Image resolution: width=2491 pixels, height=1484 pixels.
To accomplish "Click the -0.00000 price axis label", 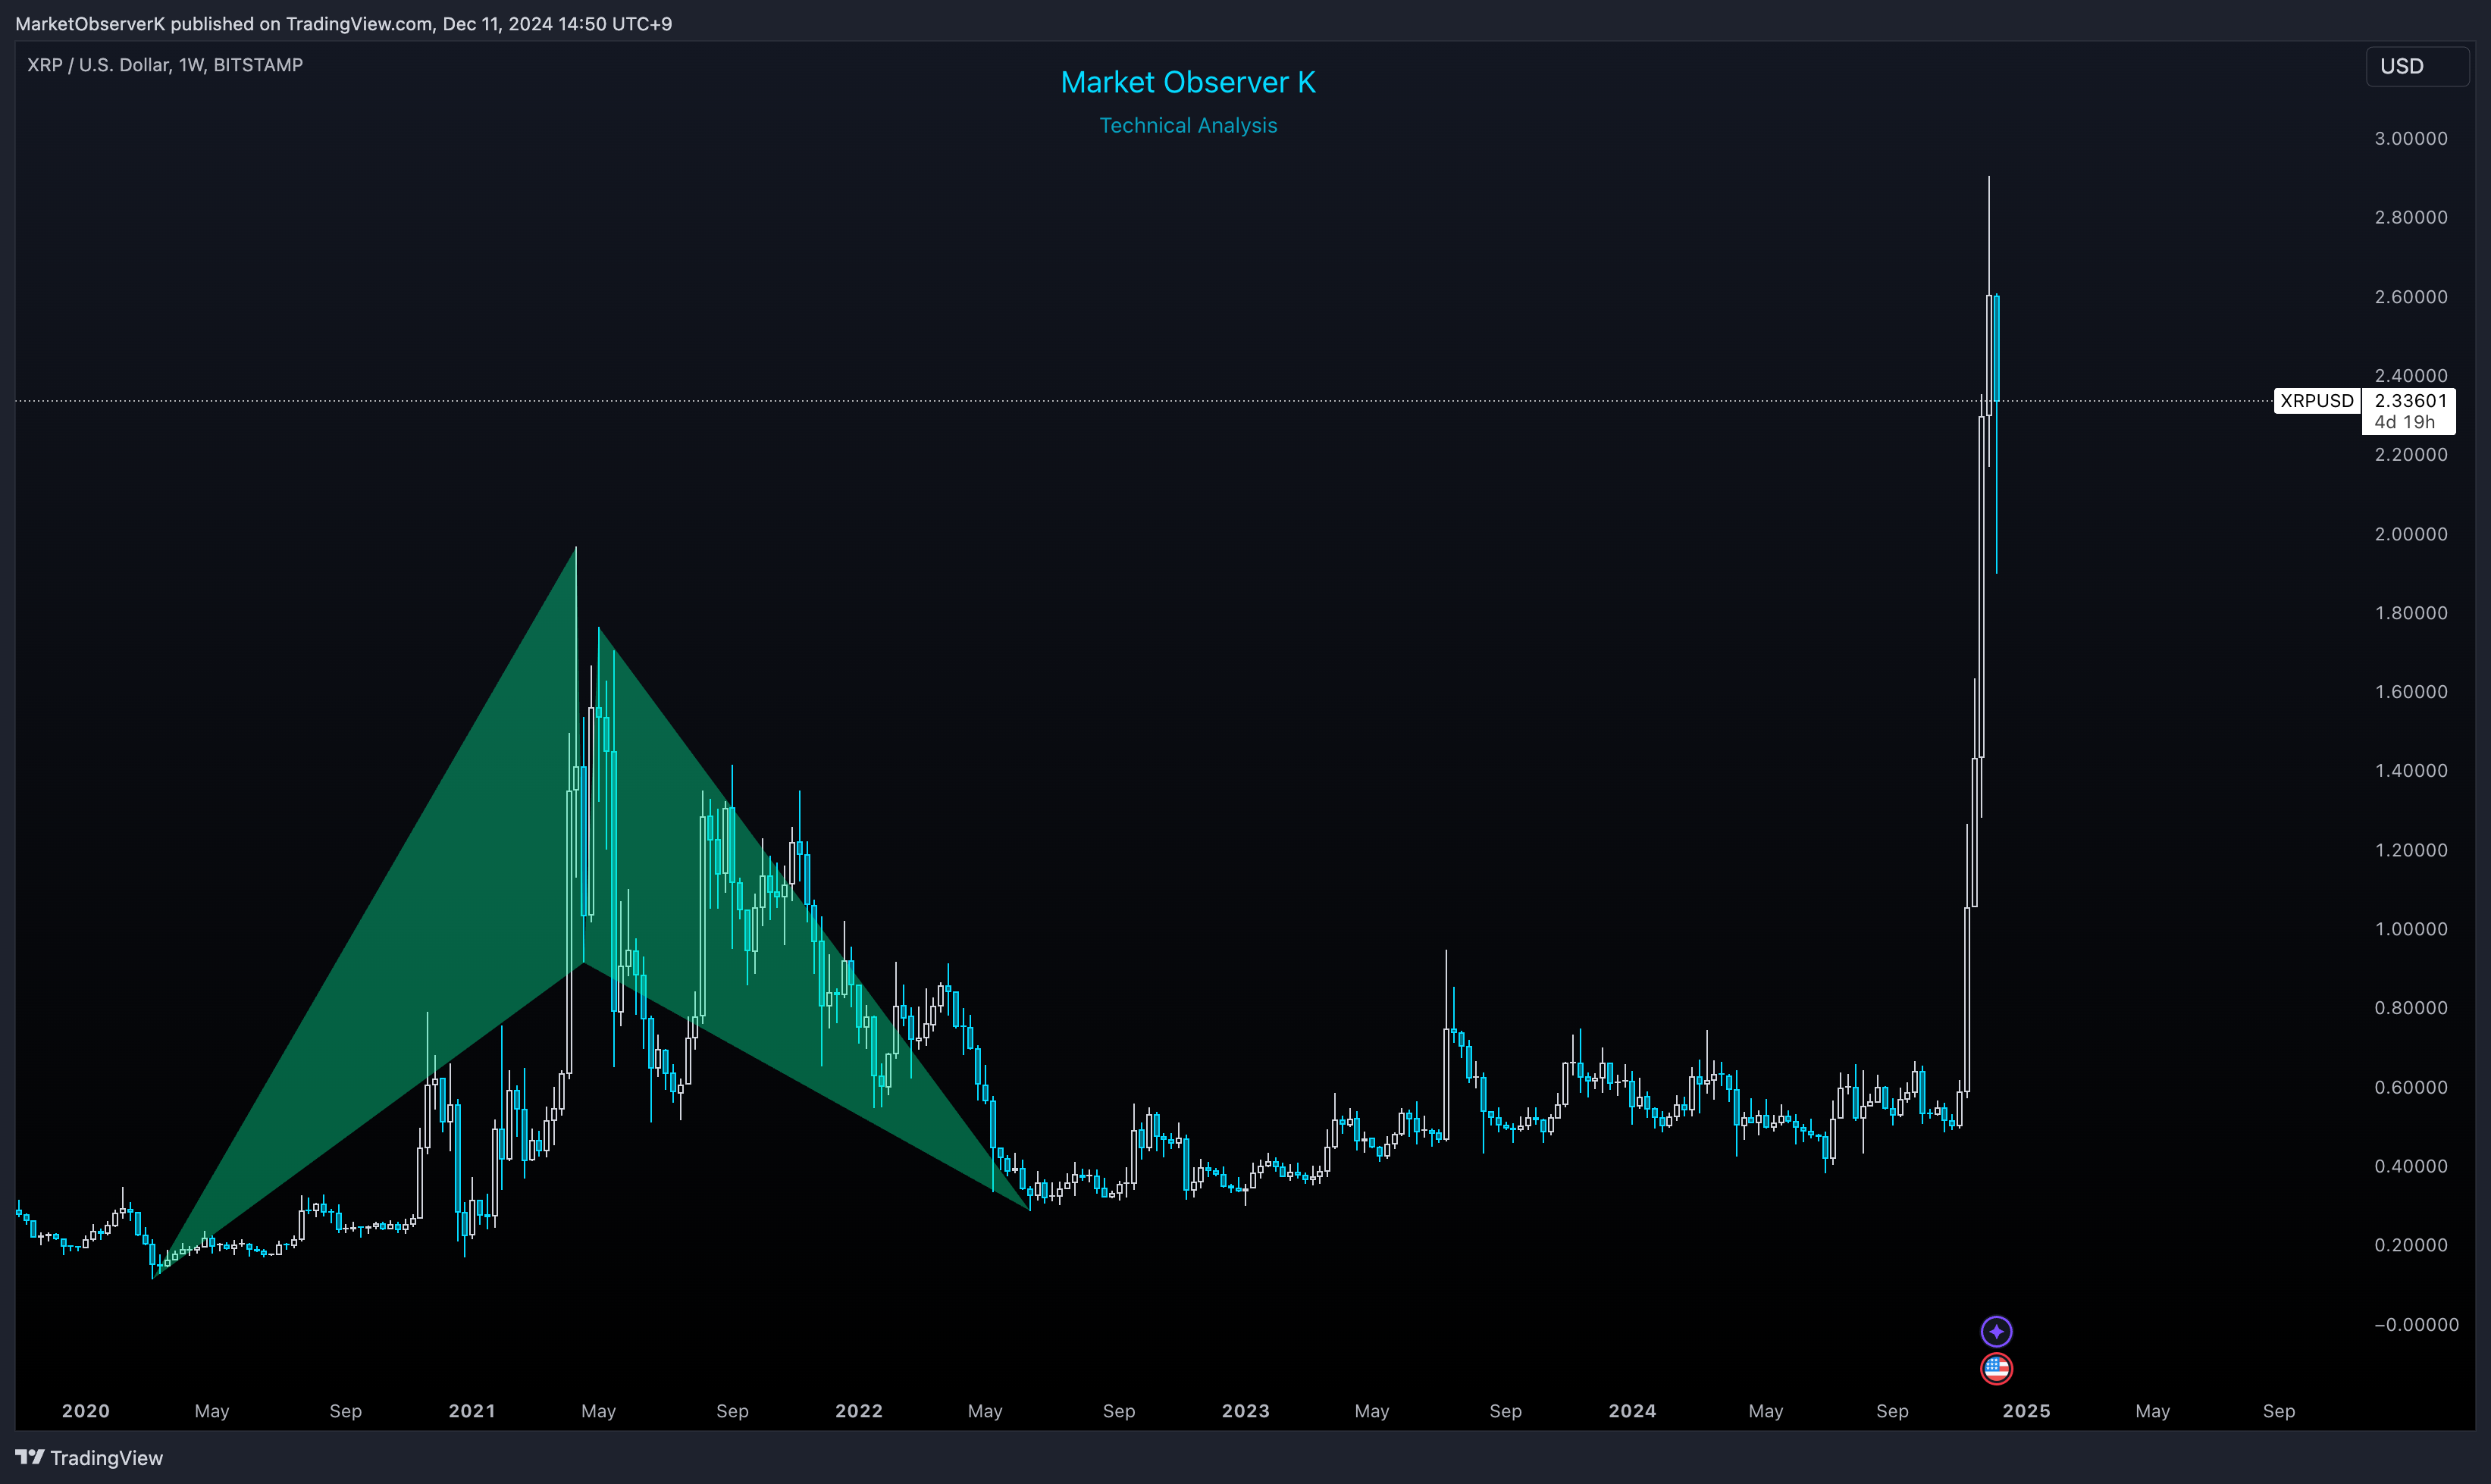I will pos(2416,1324).
